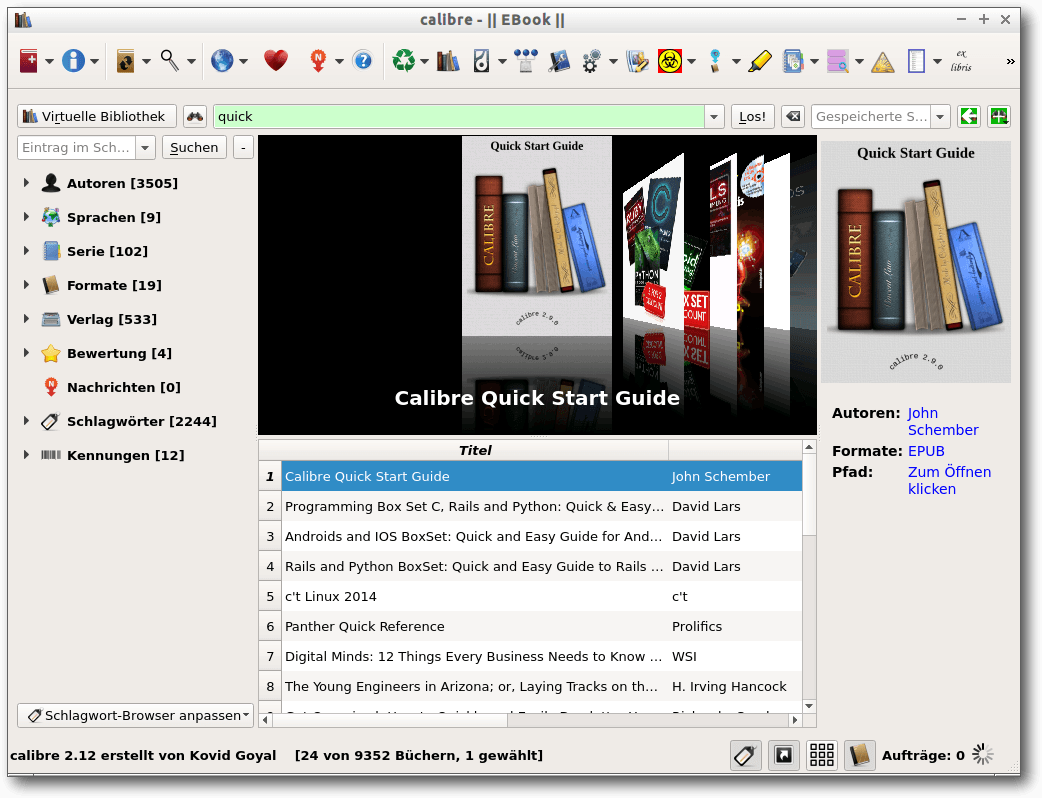Click the green left-arrow saved search icon
Viewport: 1042px width, 798px height.
pos(969,116)
